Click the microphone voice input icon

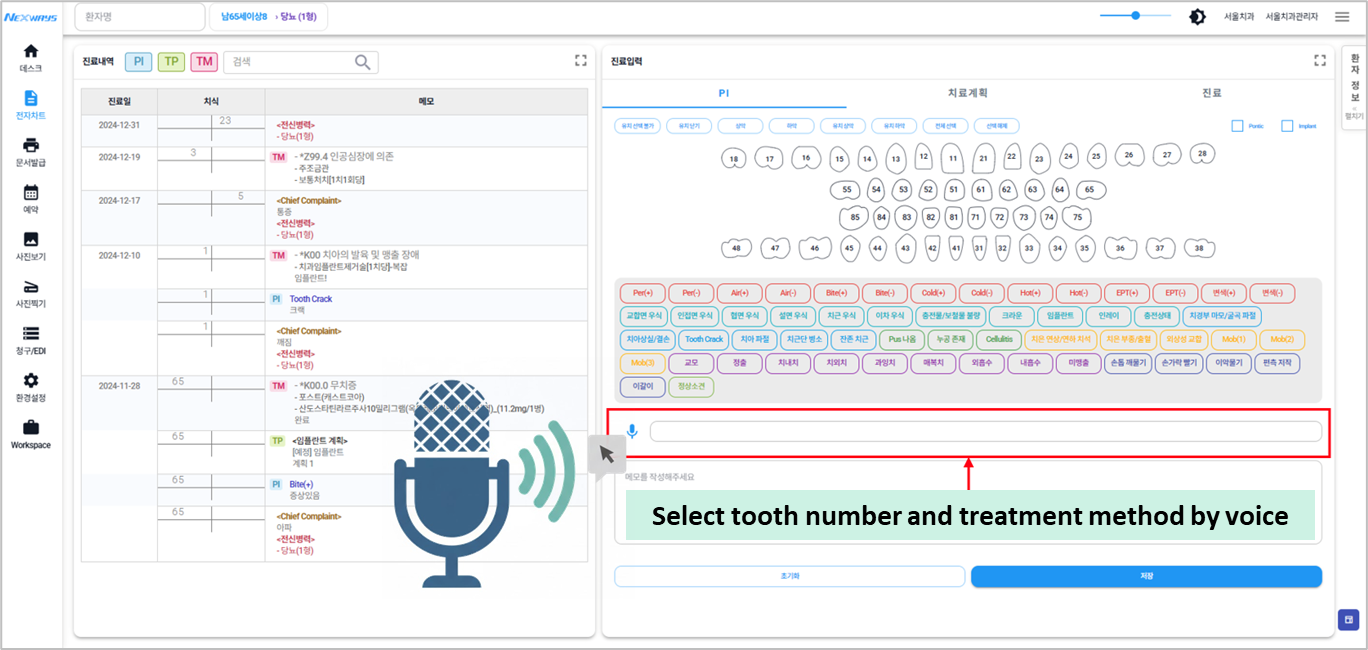630,429
